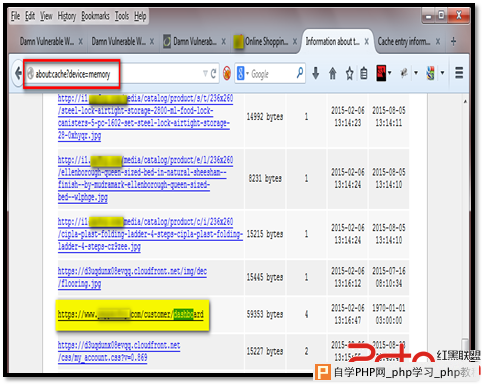Screen dimensions: 484x386
Task: Open a new tab with plus button
Action: pos(453,42)
